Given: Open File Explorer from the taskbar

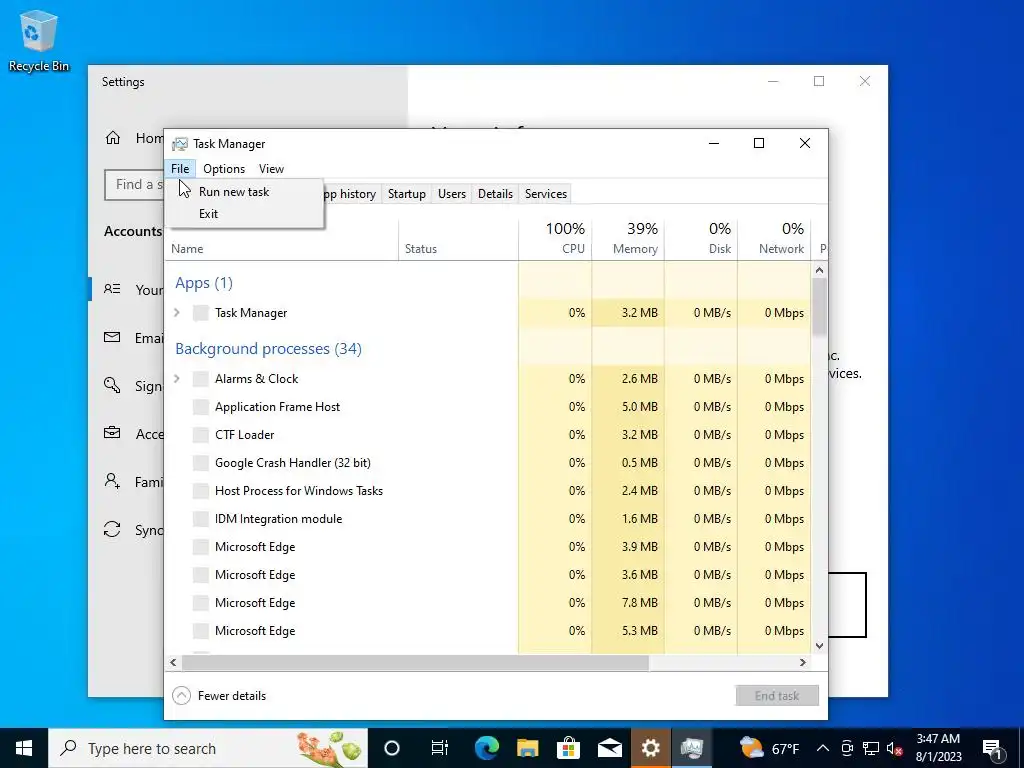Looking at the screenshot, I should (x=528, y=748).
